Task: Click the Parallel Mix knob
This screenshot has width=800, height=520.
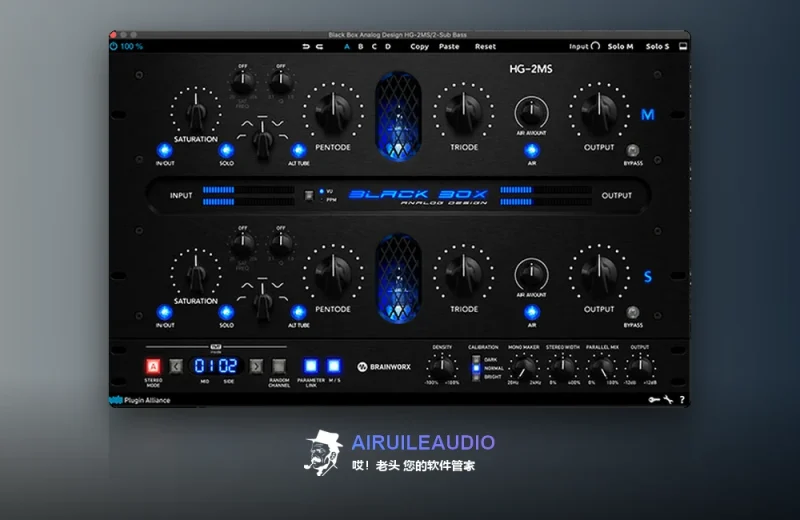Action: point(602,366)
